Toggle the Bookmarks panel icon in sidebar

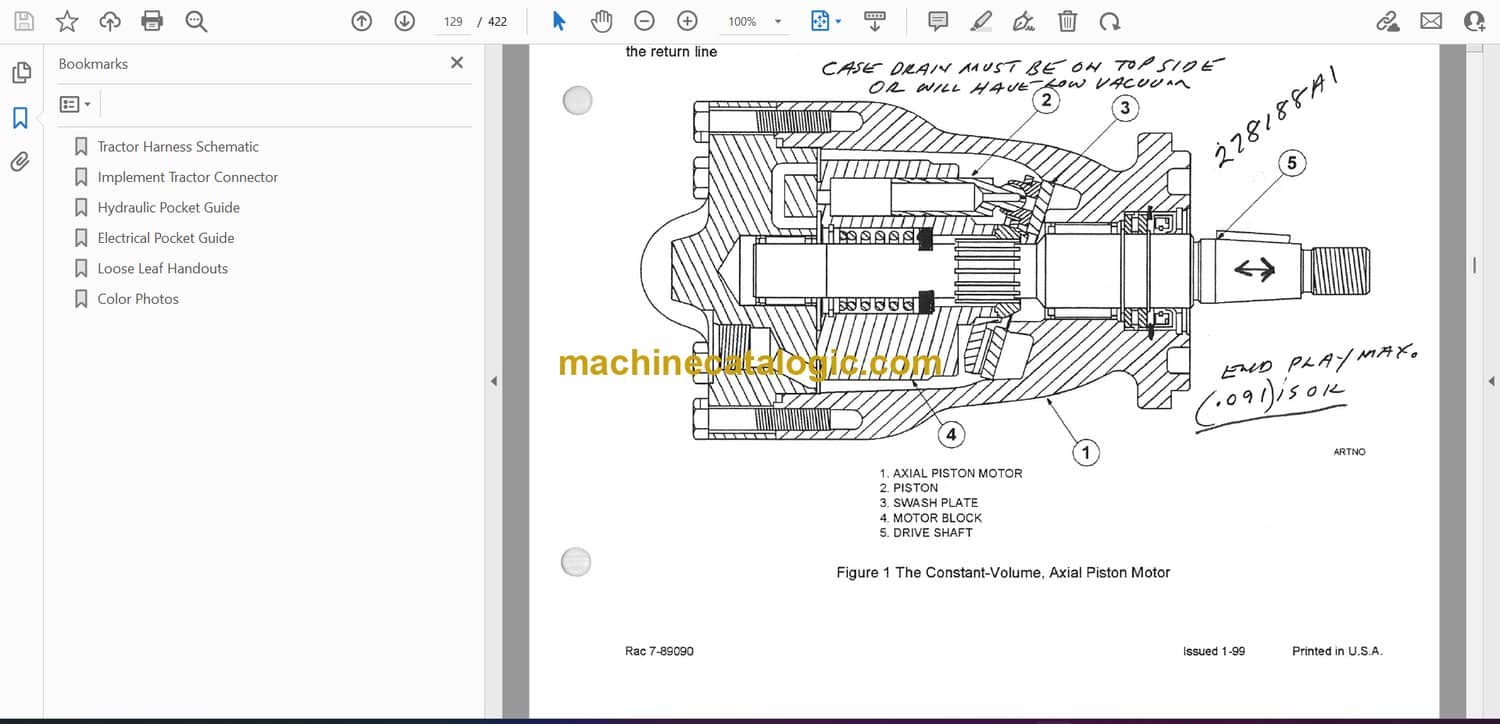click(20, 118)
